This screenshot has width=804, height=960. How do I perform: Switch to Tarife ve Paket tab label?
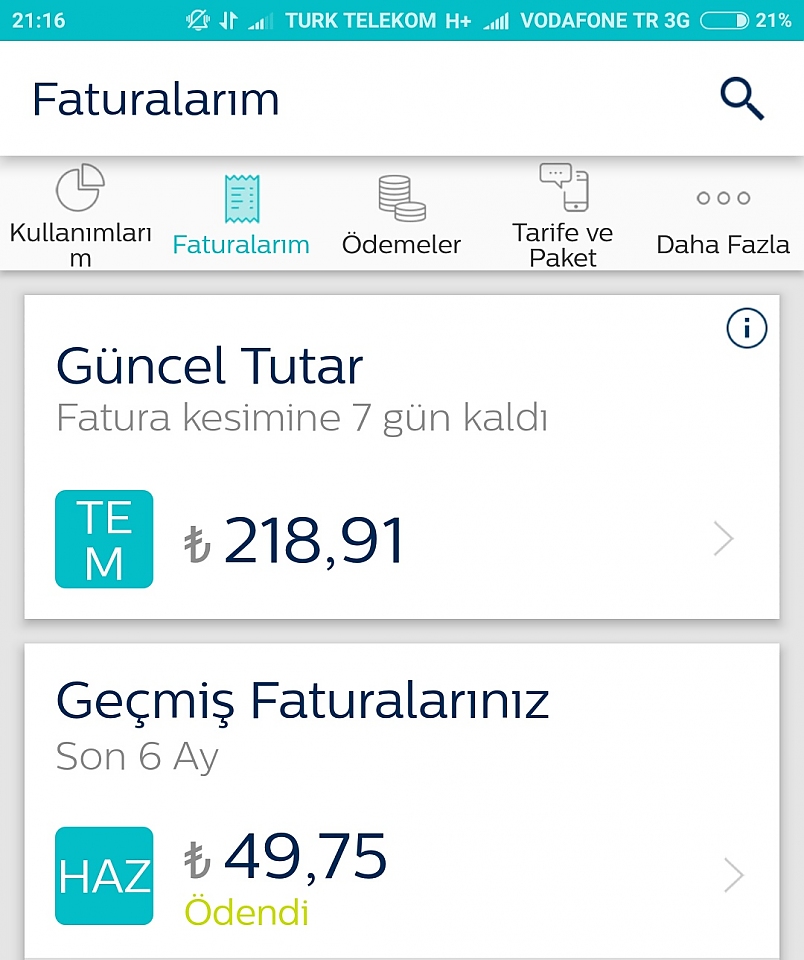tap(563, 245)
